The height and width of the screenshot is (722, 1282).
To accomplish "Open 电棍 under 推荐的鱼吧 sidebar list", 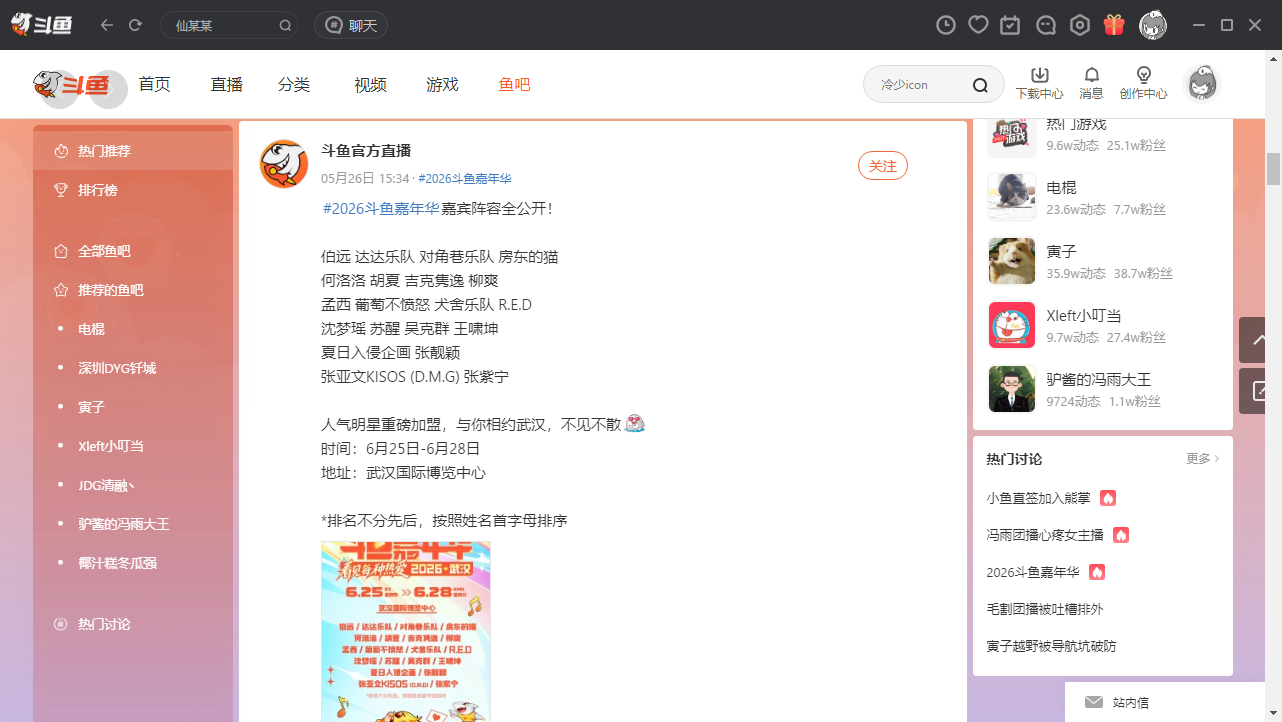I will 133,329.
